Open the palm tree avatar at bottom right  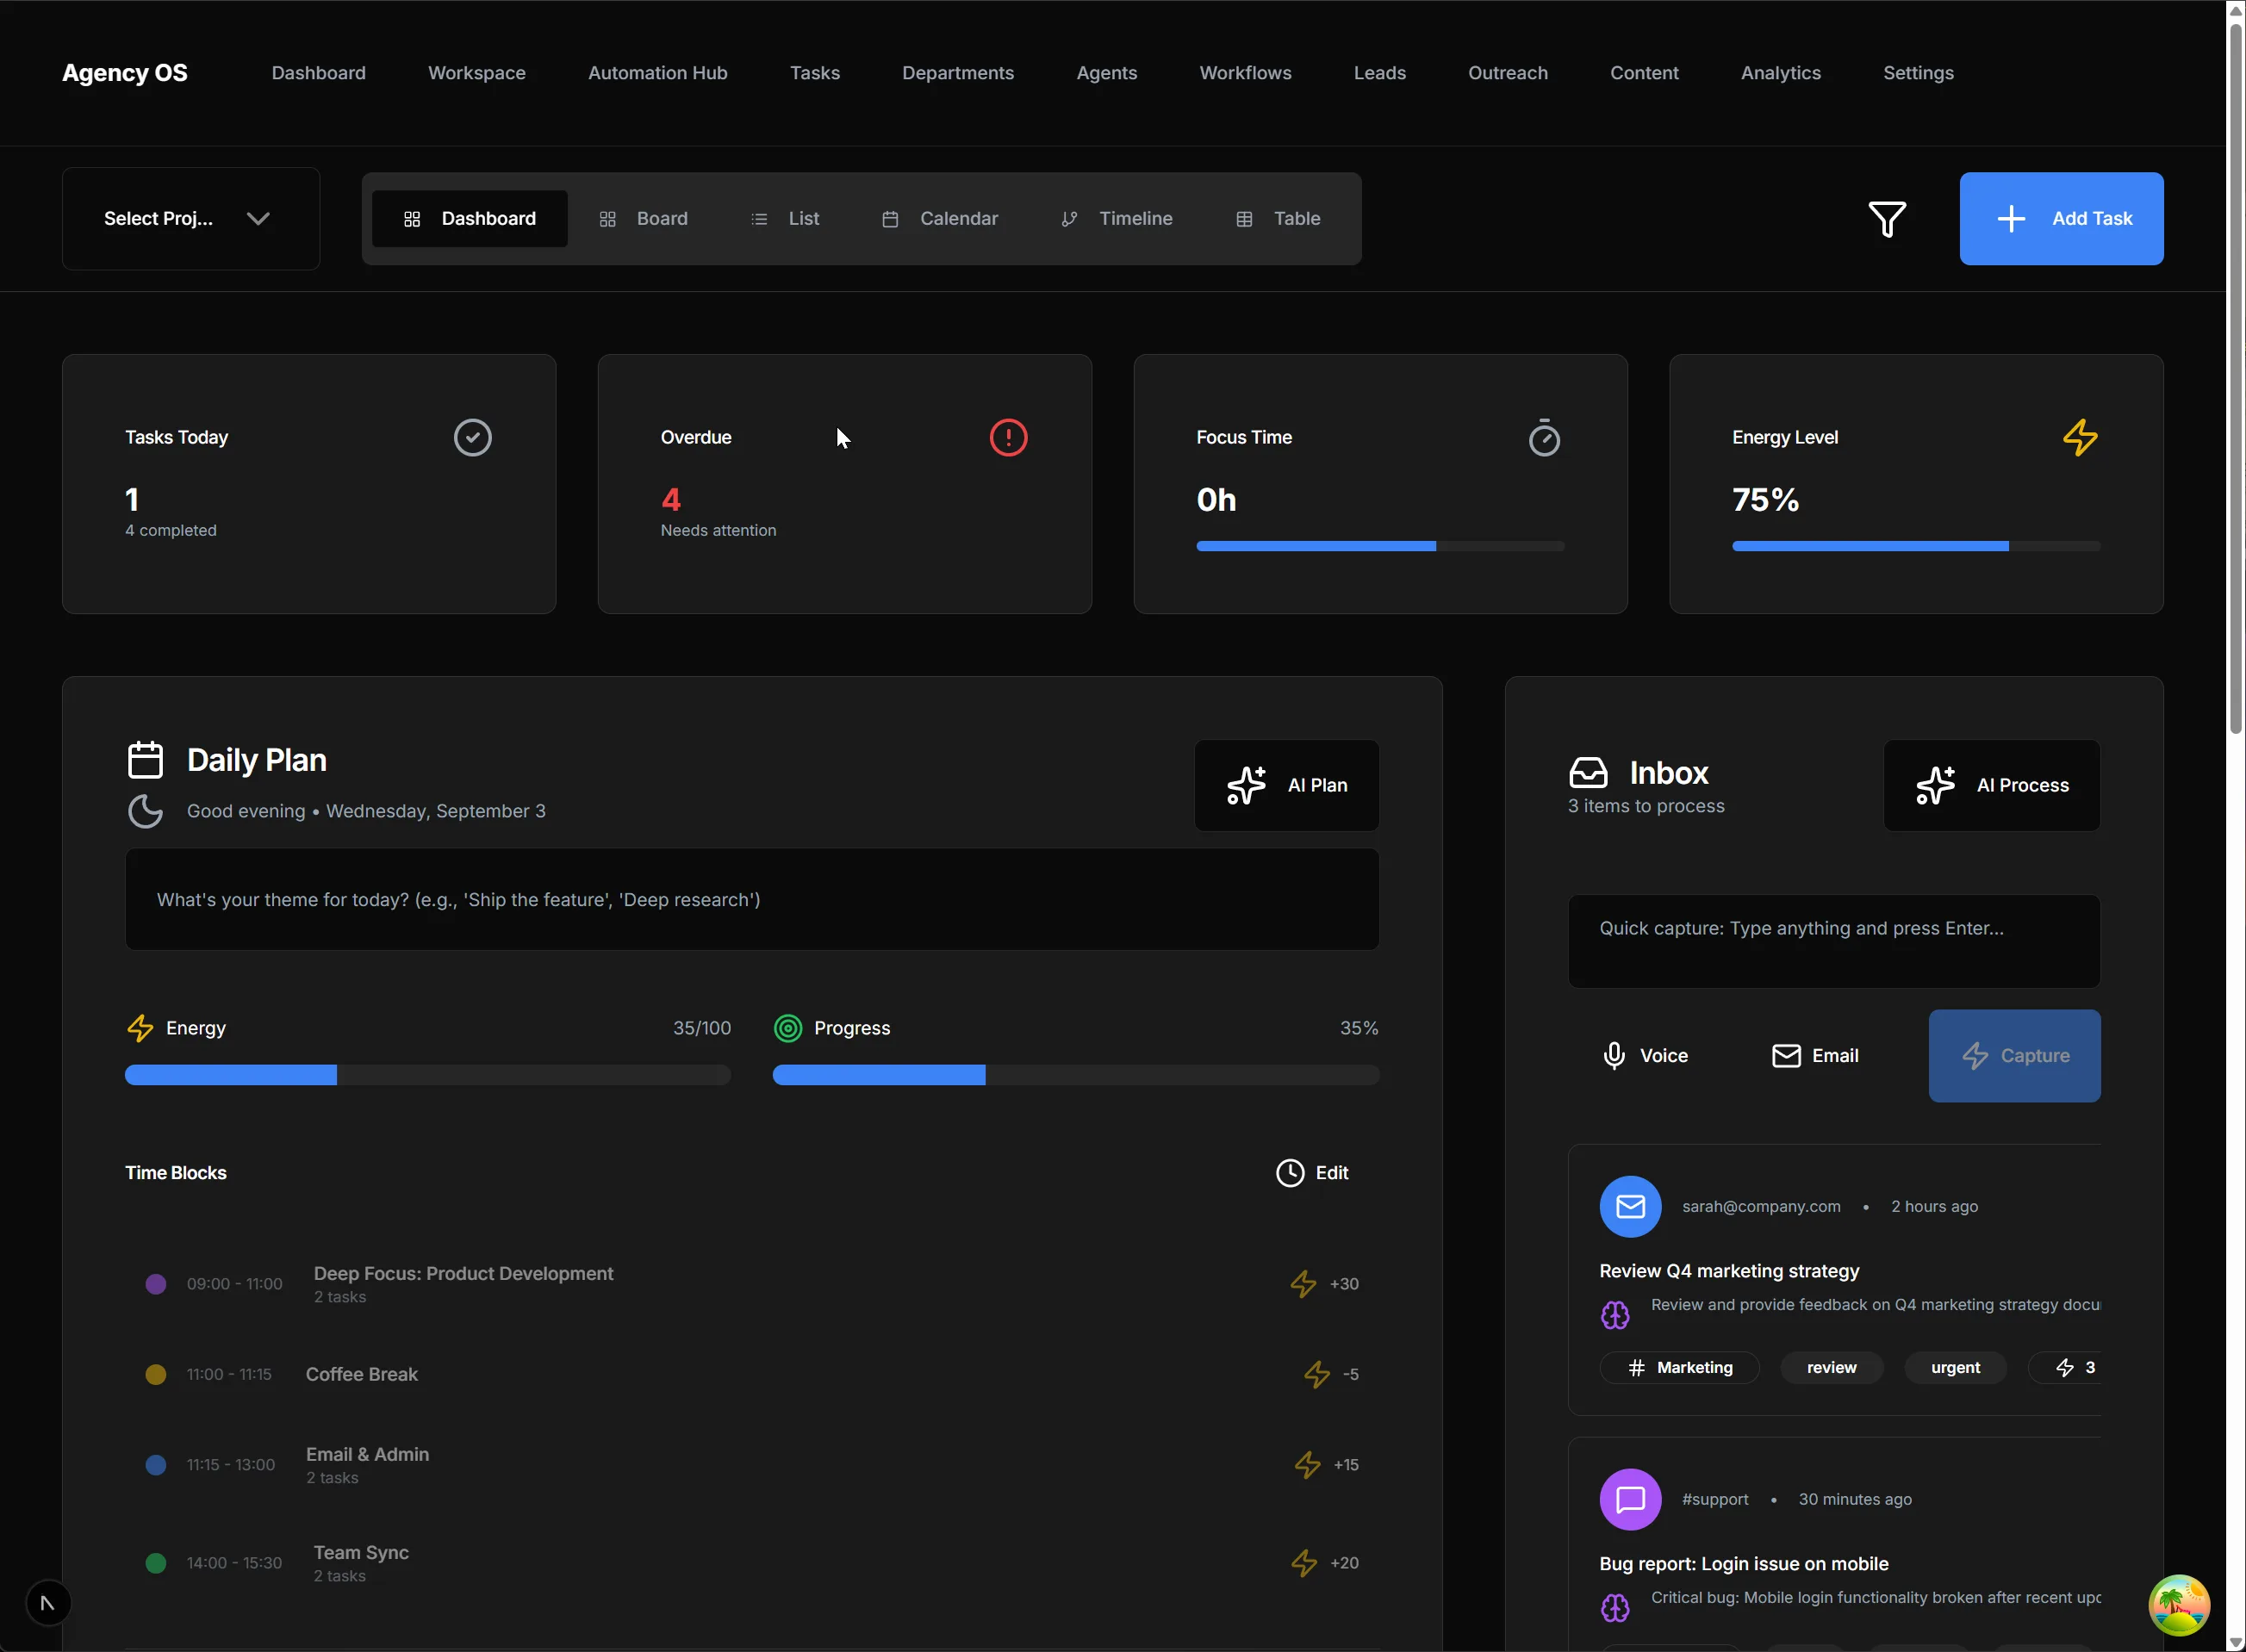pyautogui.click(x=2179, y=1605)
